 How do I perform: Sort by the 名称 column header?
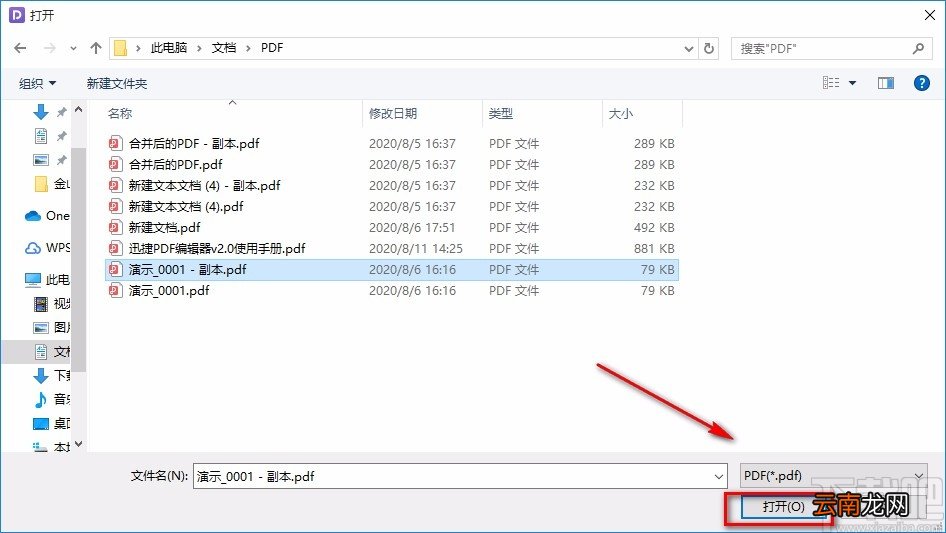click(x=120, y=113)
